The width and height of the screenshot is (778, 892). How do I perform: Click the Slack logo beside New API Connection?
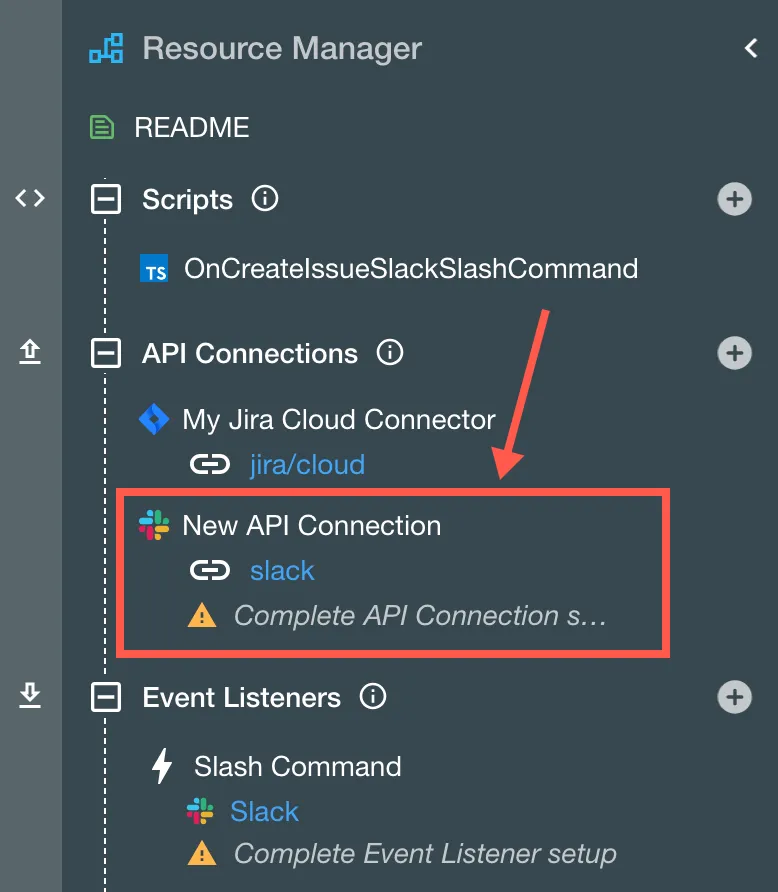[154, 525]
